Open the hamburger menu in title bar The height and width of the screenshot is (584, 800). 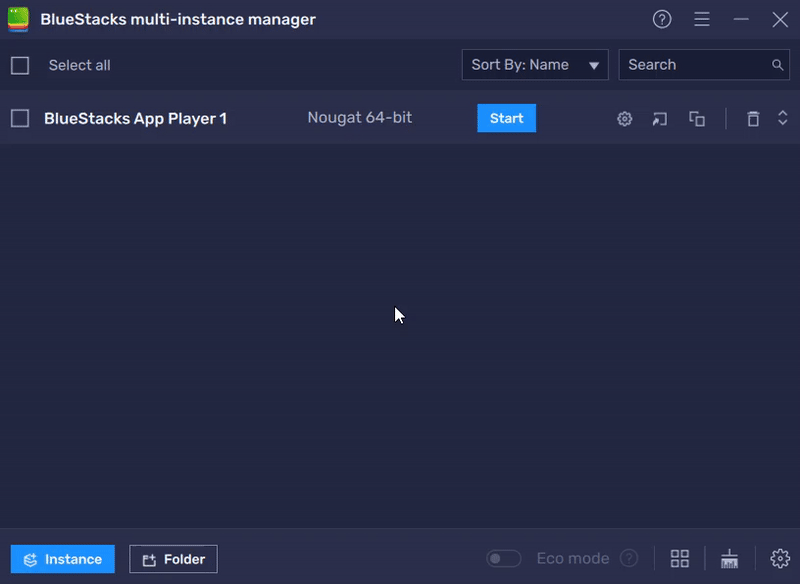pyautogui.click(x=702, y=19)
